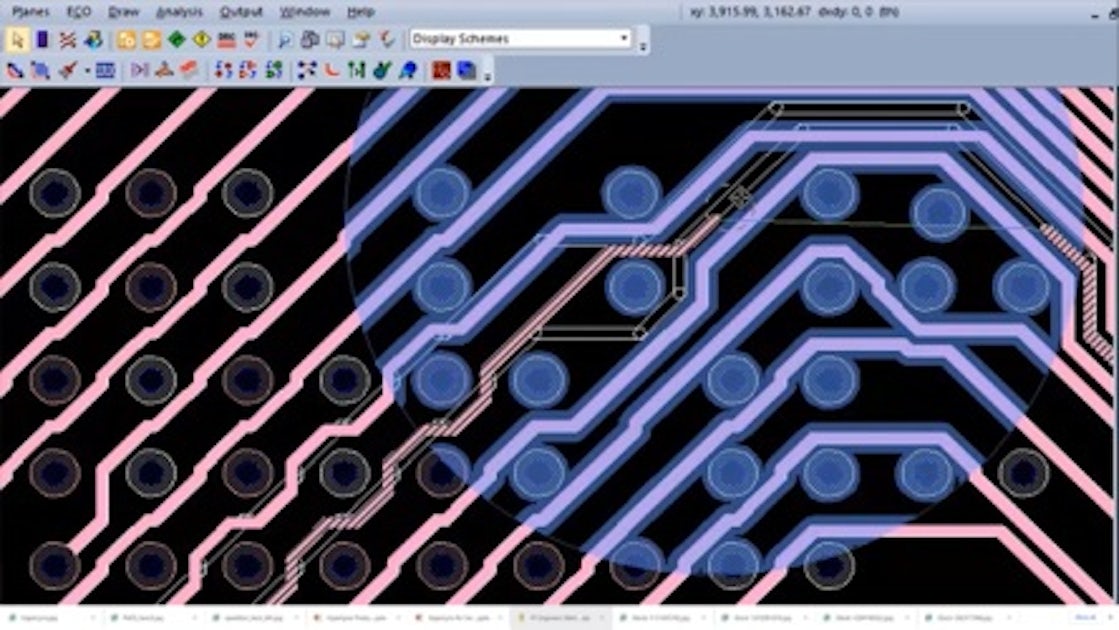
Task: Click the red eraser toolbar icon
Action: coord(188,70)
